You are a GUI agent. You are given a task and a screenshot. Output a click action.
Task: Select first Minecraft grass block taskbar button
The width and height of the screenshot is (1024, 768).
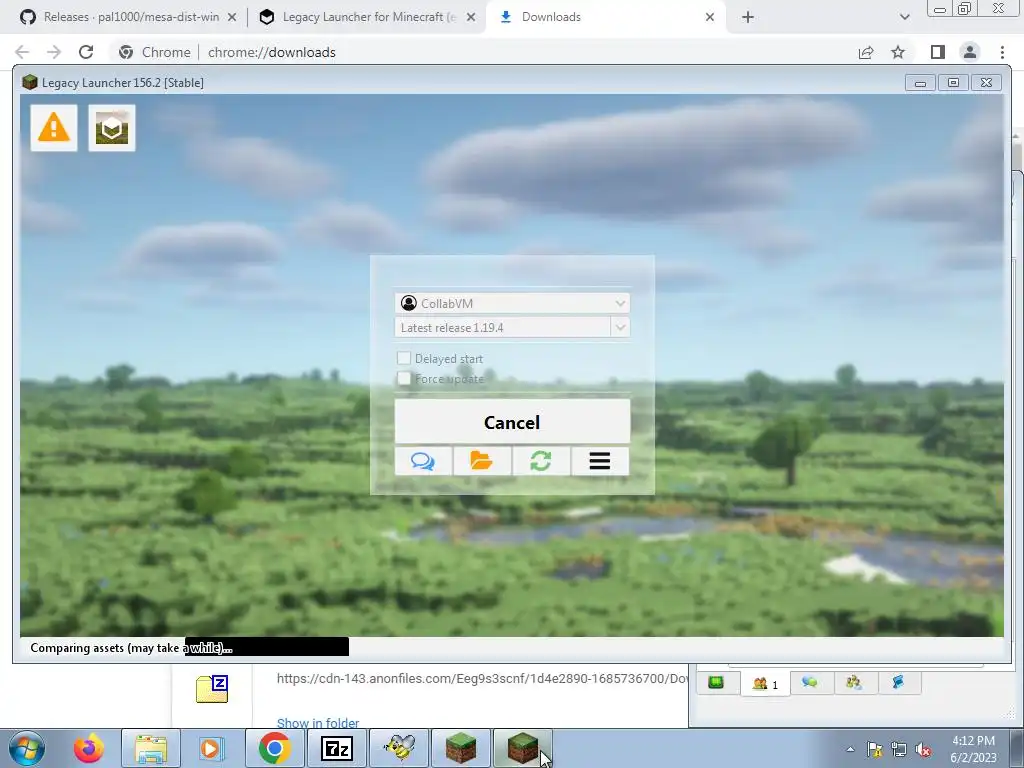point(460,748)
